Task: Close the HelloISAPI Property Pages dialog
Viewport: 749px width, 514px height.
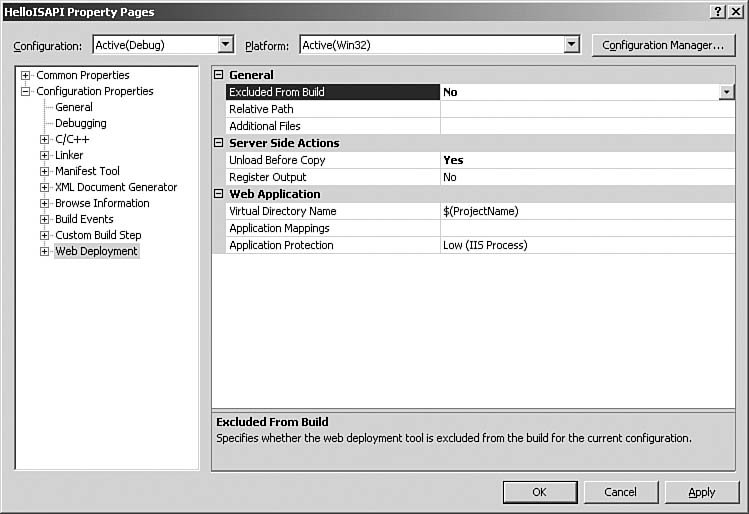Action: click(736, 12)
